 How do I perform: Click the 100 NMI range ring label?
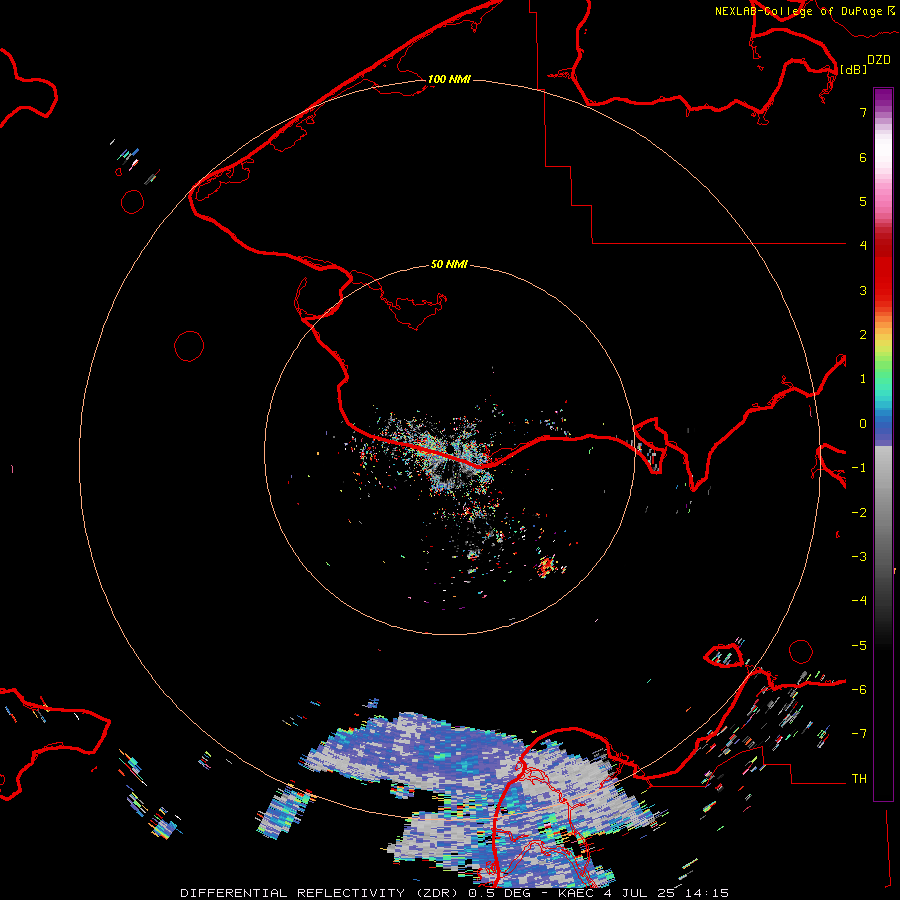[449, 79]
